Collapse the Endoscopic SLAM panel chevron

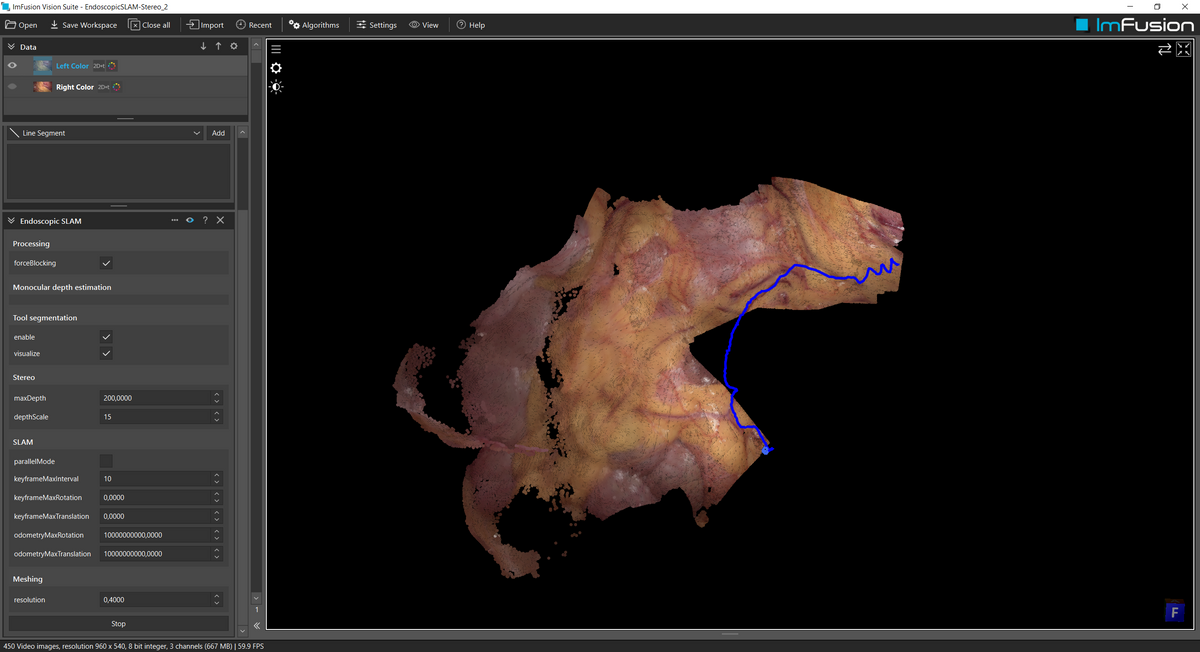[x=11, y=220]
